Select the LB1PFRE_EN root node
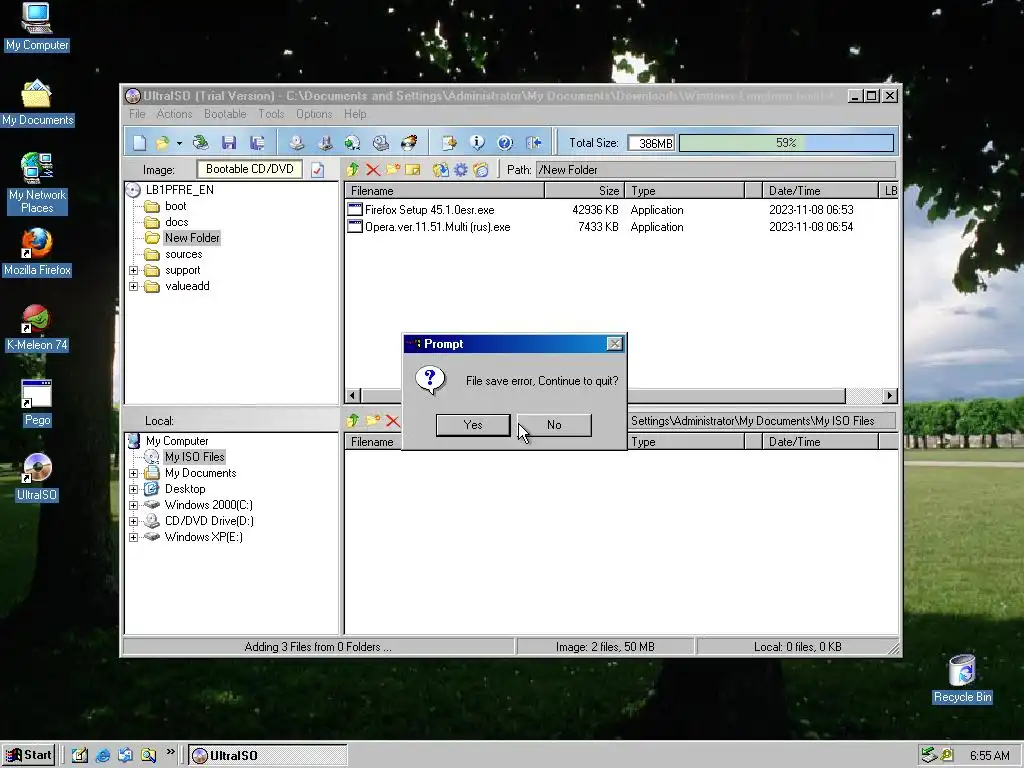 click(180, 189)
